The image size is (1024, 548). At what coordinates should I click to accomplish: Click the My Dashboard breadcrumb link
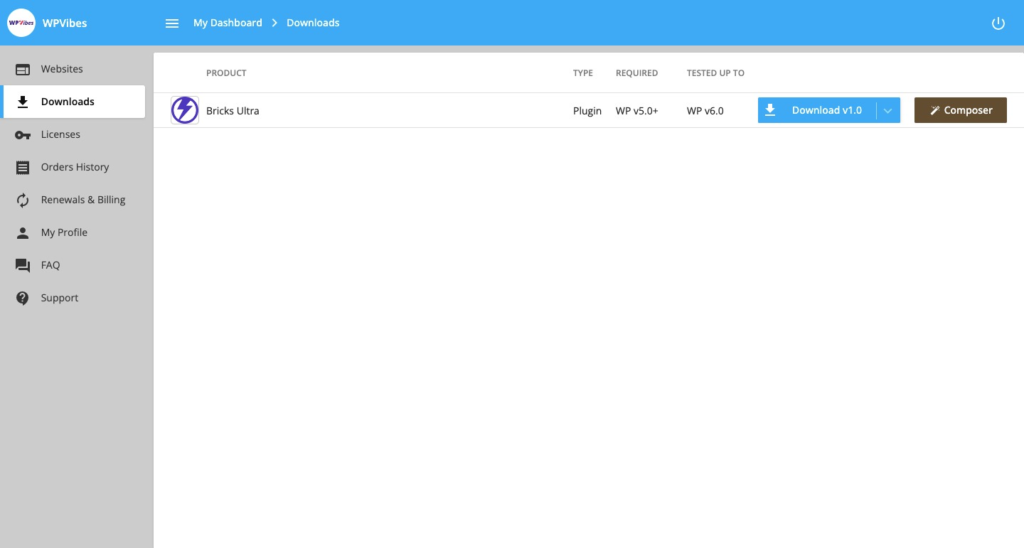pyautogui.click(x=227, y=23)
